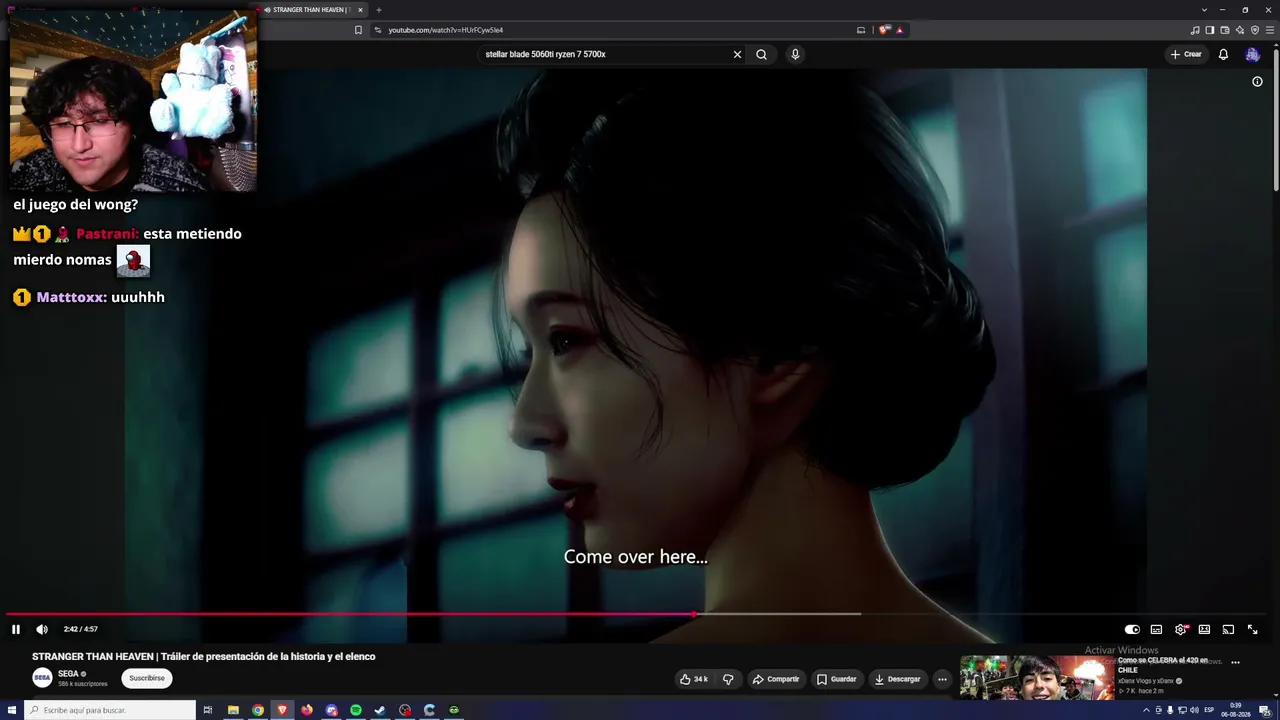Cast video to a device
This screenshot has width=1280, height=720.
(1228, 629)
